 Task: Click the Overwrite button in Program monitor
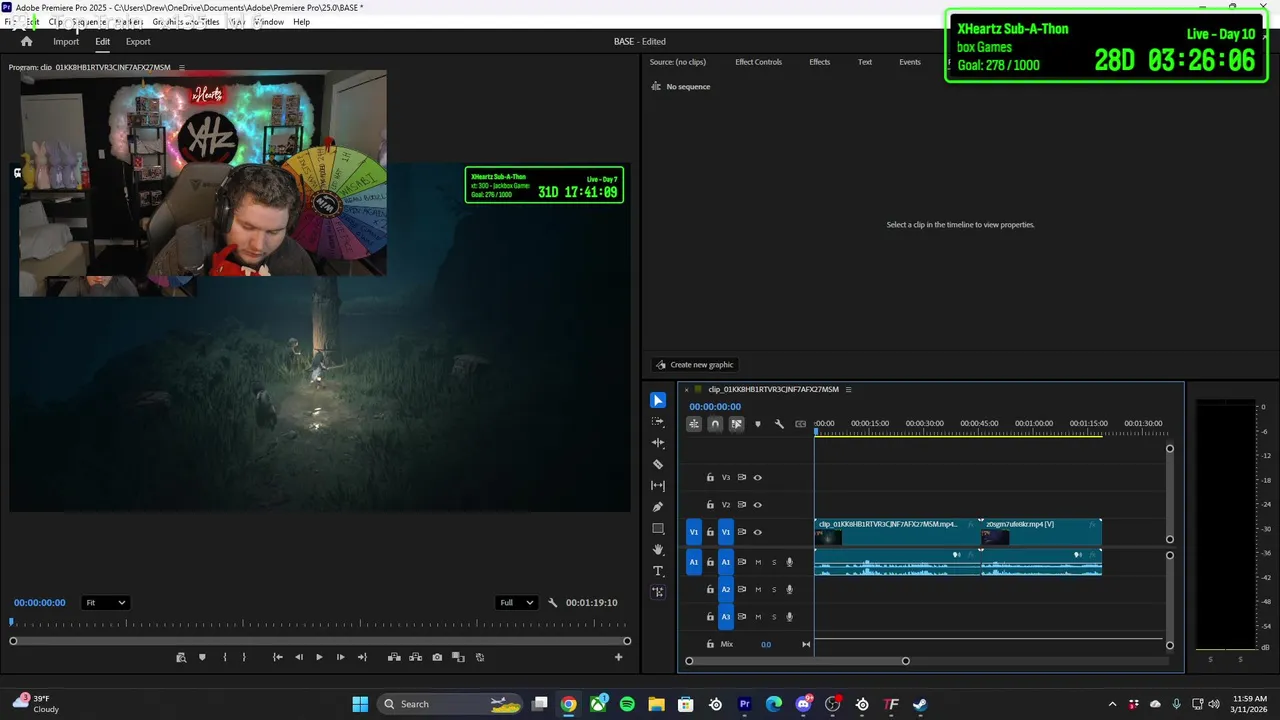coord(415,657)
